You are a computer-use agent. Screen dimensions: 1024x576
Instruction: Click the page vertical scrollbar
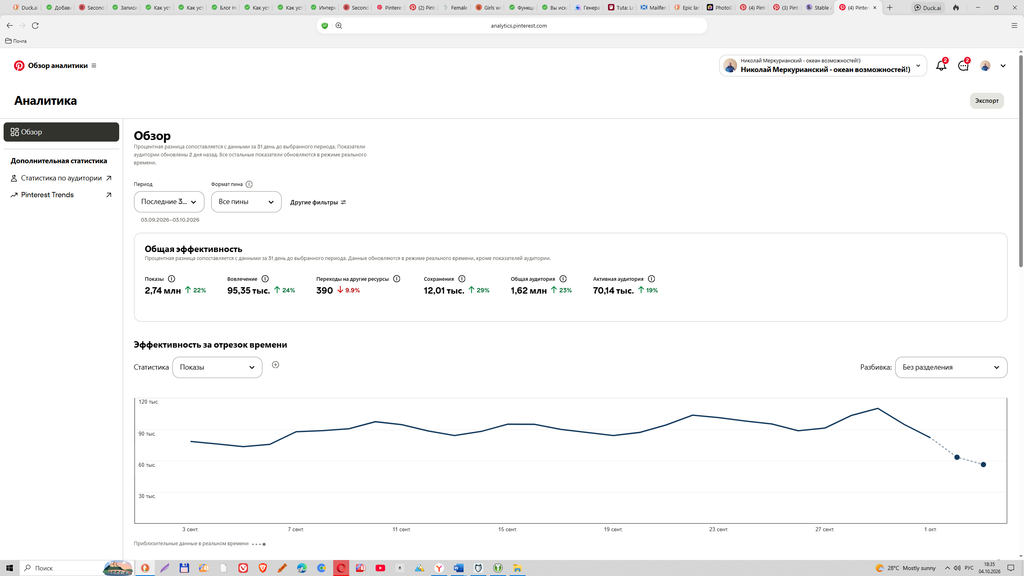(1021, 160)
